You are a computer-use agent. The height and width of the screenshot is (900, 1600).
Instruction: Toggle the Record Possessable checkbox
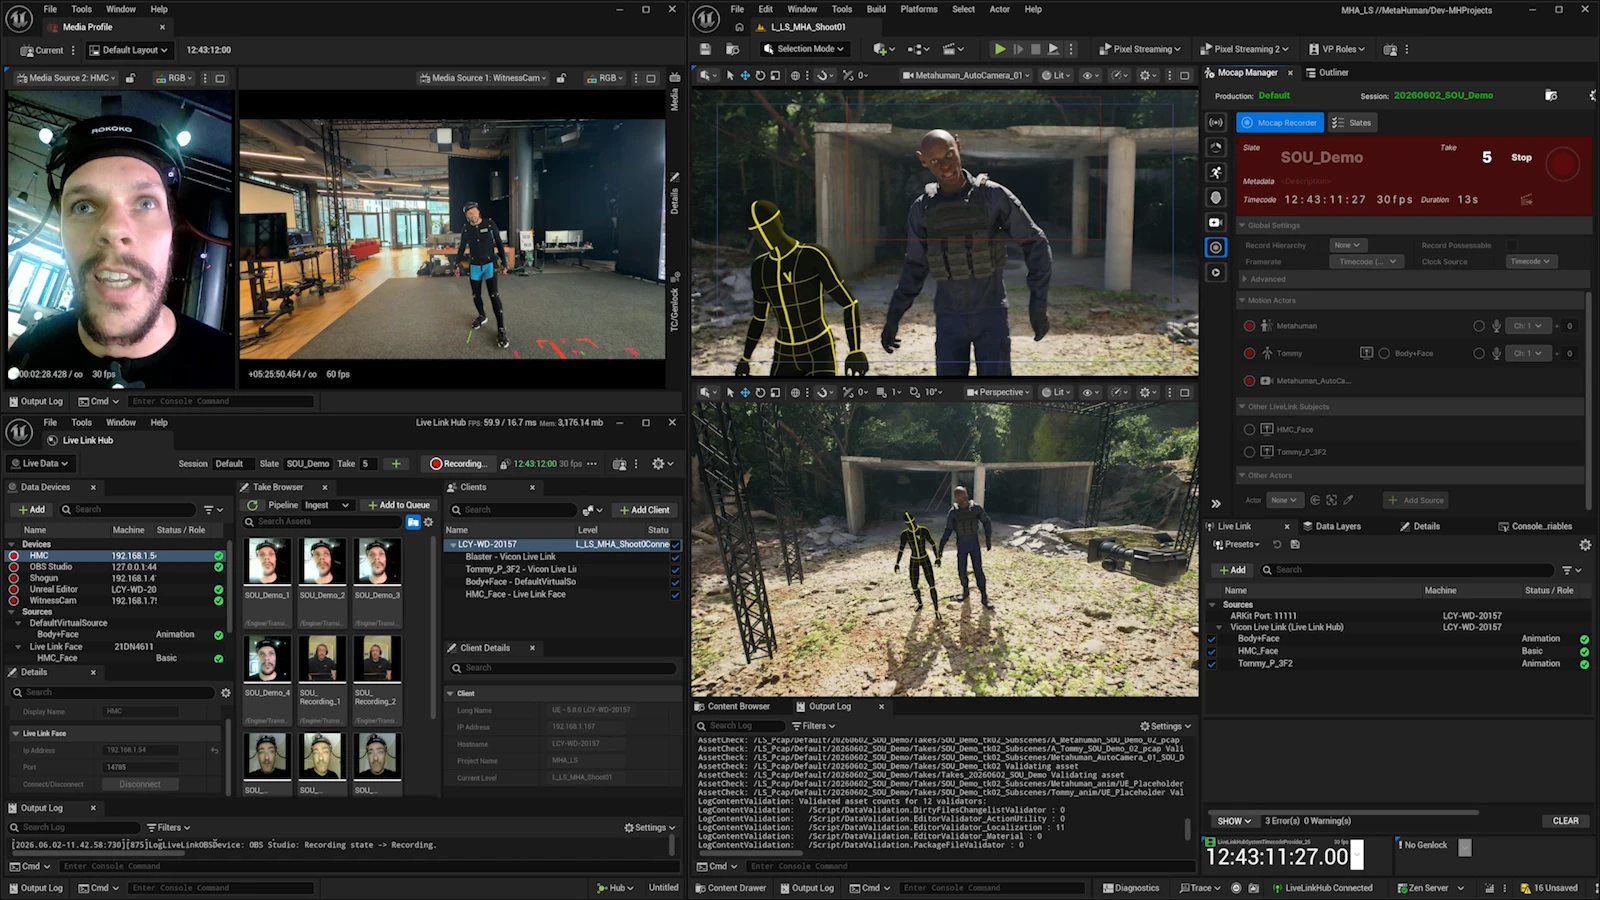point(1512,245)
